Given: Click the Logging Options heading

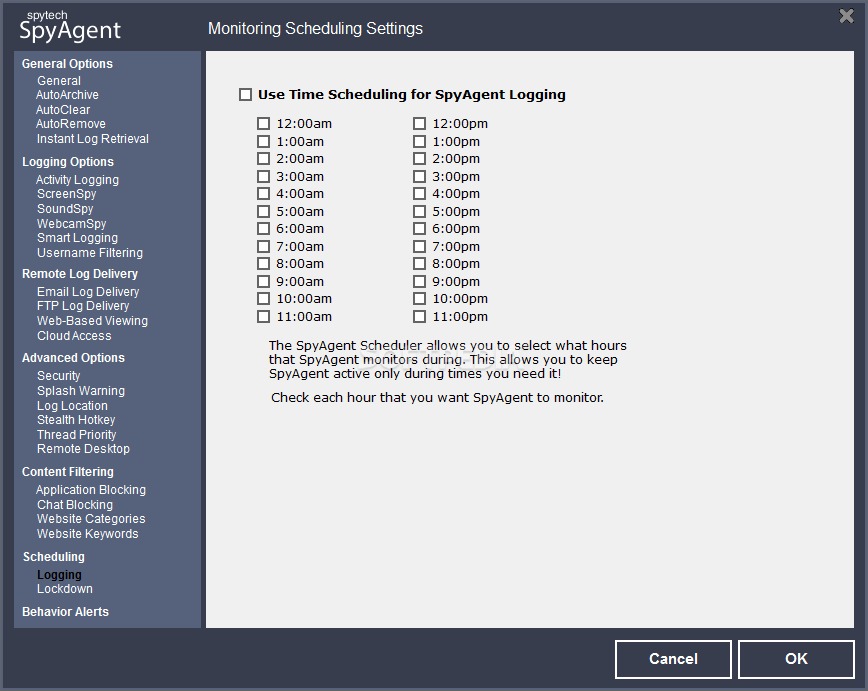Looking at the screenshot, I should (68, 162).
